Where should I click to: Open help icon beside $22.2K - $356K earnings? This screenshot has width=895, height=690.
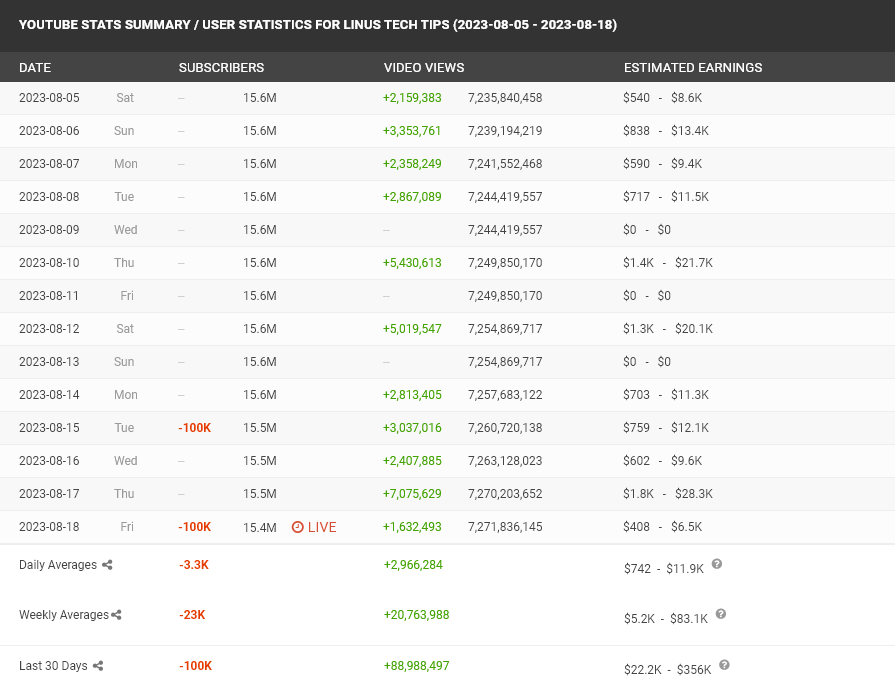point(724,665)
